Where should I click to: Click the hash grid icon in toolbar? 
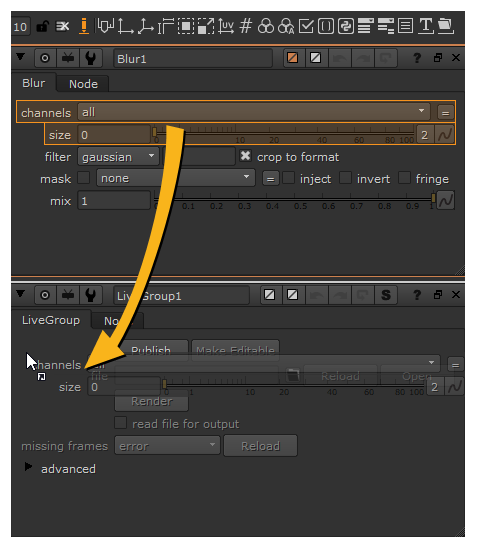coord(246,26)
